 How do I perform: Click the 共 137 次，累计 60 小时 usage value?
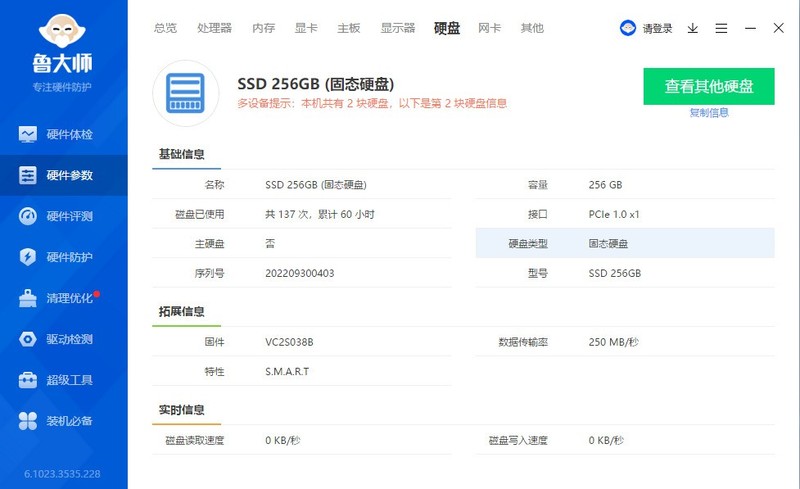point(320,214)
